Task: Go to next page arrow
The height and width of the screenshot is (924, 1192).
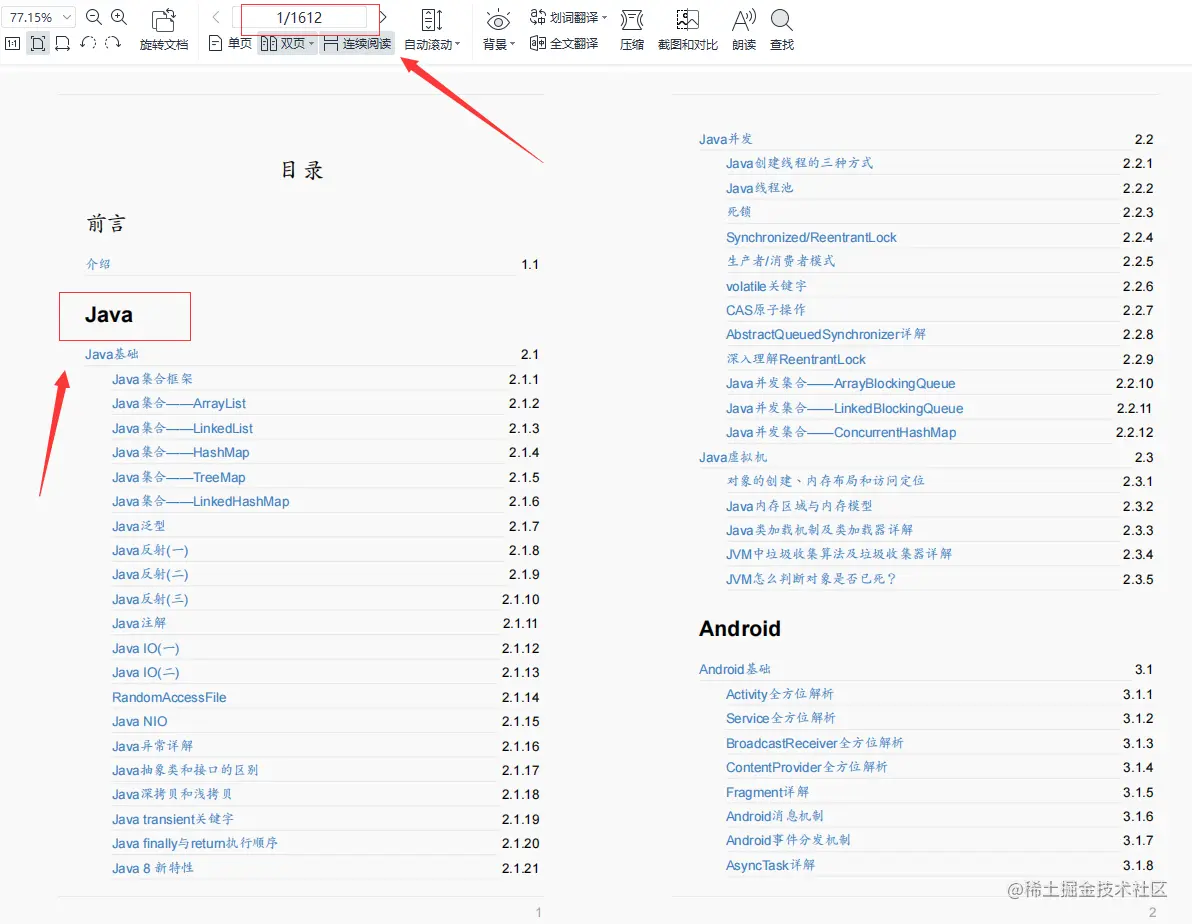Action: 383,17
